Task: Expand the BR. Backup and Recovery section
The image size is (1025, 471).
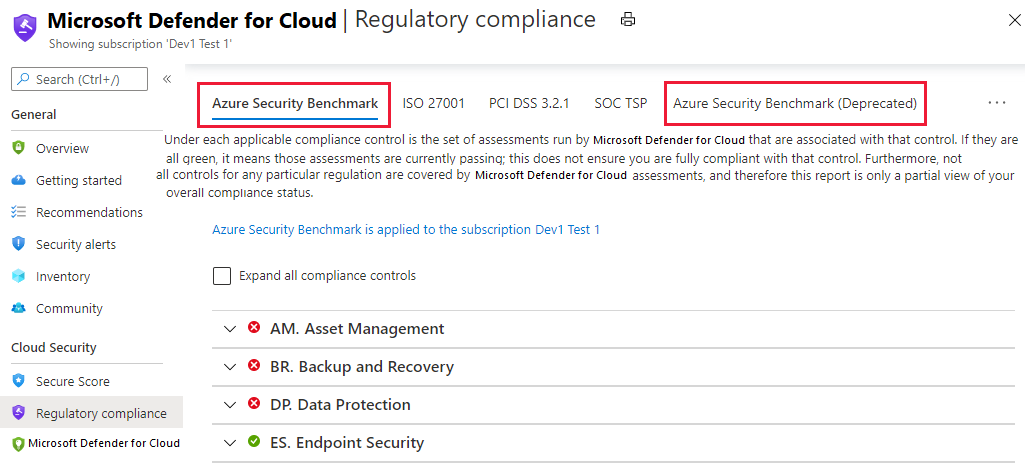Action: 230,367
